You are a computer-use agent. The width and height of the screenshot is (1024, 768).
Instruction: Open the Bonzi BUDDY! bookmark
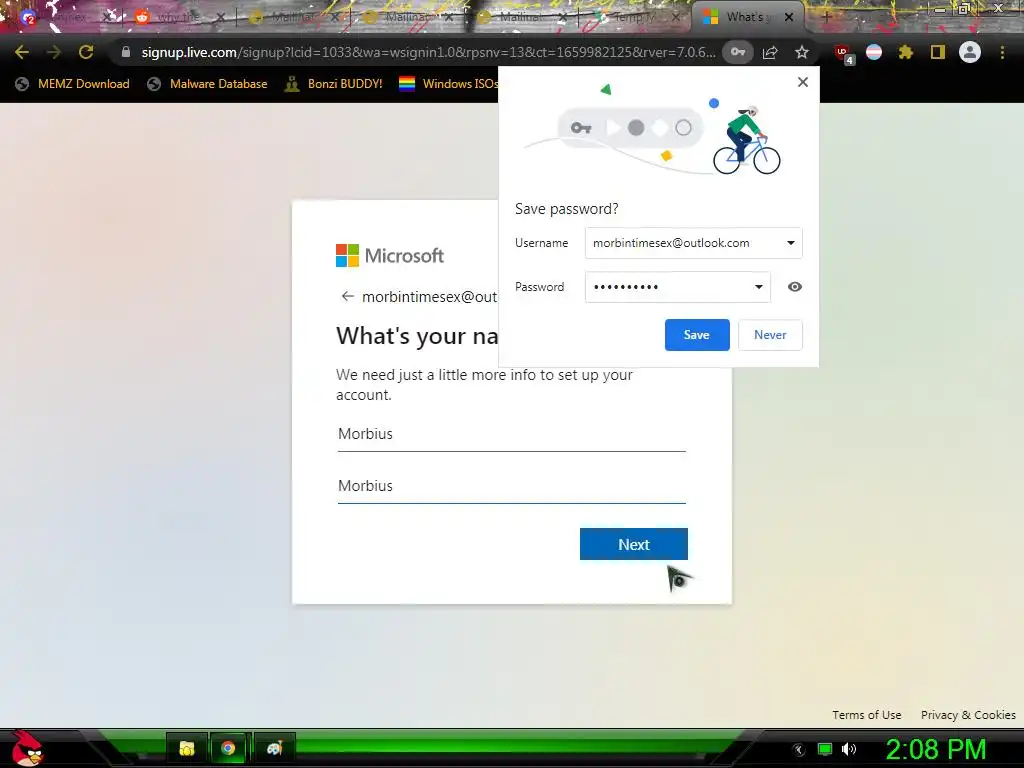(x=334, y=84)
